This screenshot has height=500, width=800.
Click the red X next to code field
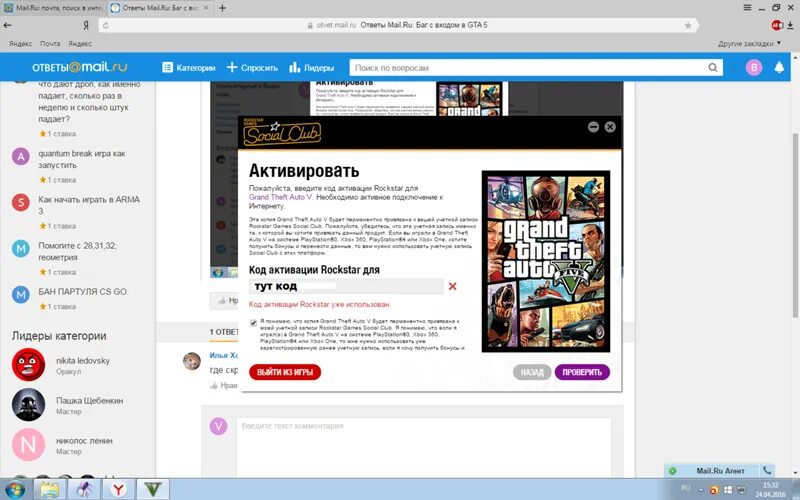tap(453, 286)
